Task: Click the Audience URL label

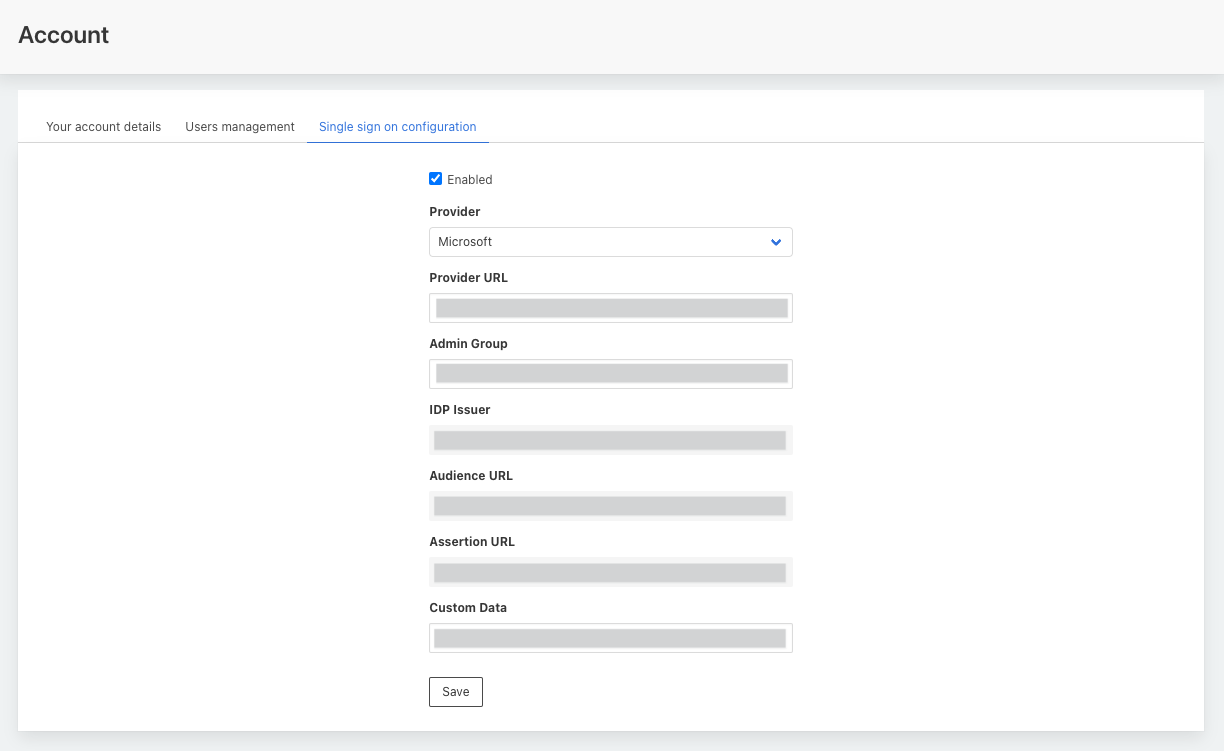Action: [x=471, y=476]
